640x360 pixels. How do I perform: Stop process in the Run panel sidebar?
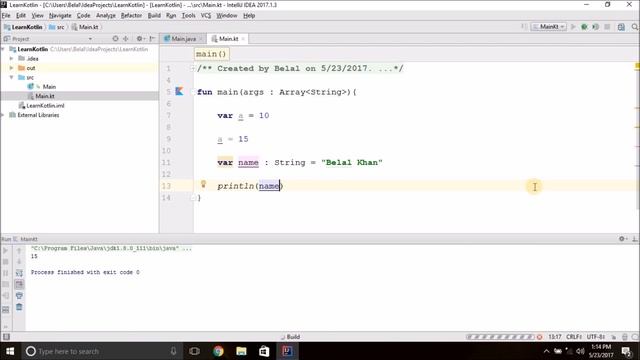tap(6, 262)
